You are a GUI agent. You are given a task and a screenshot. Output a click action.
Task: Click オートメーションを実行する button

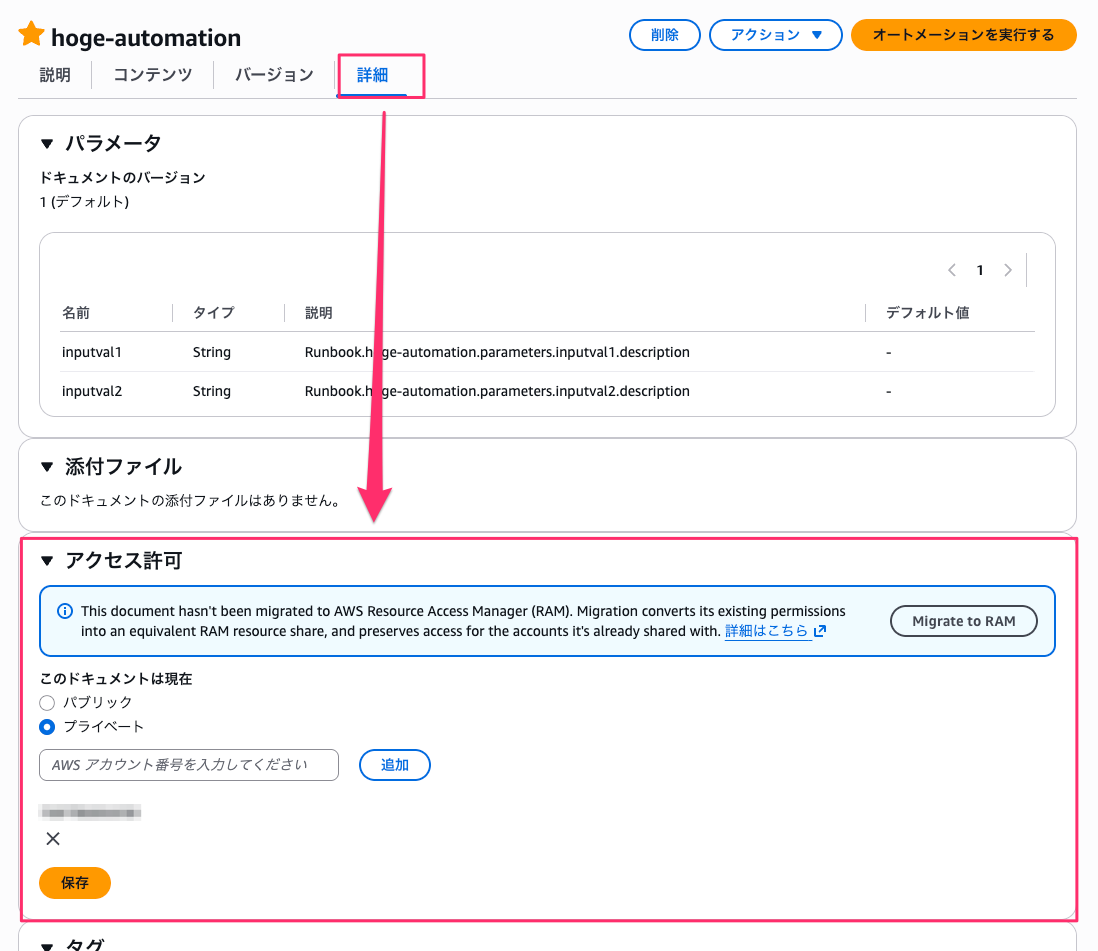pyautogui.click(x=964, y=35)
